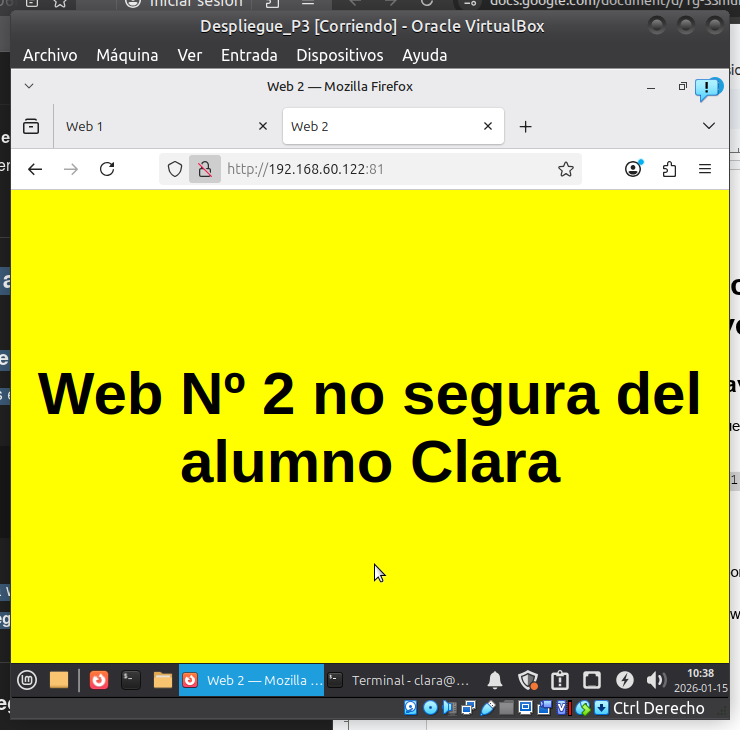Bookmark this page with the star icon

pos(566,169)
